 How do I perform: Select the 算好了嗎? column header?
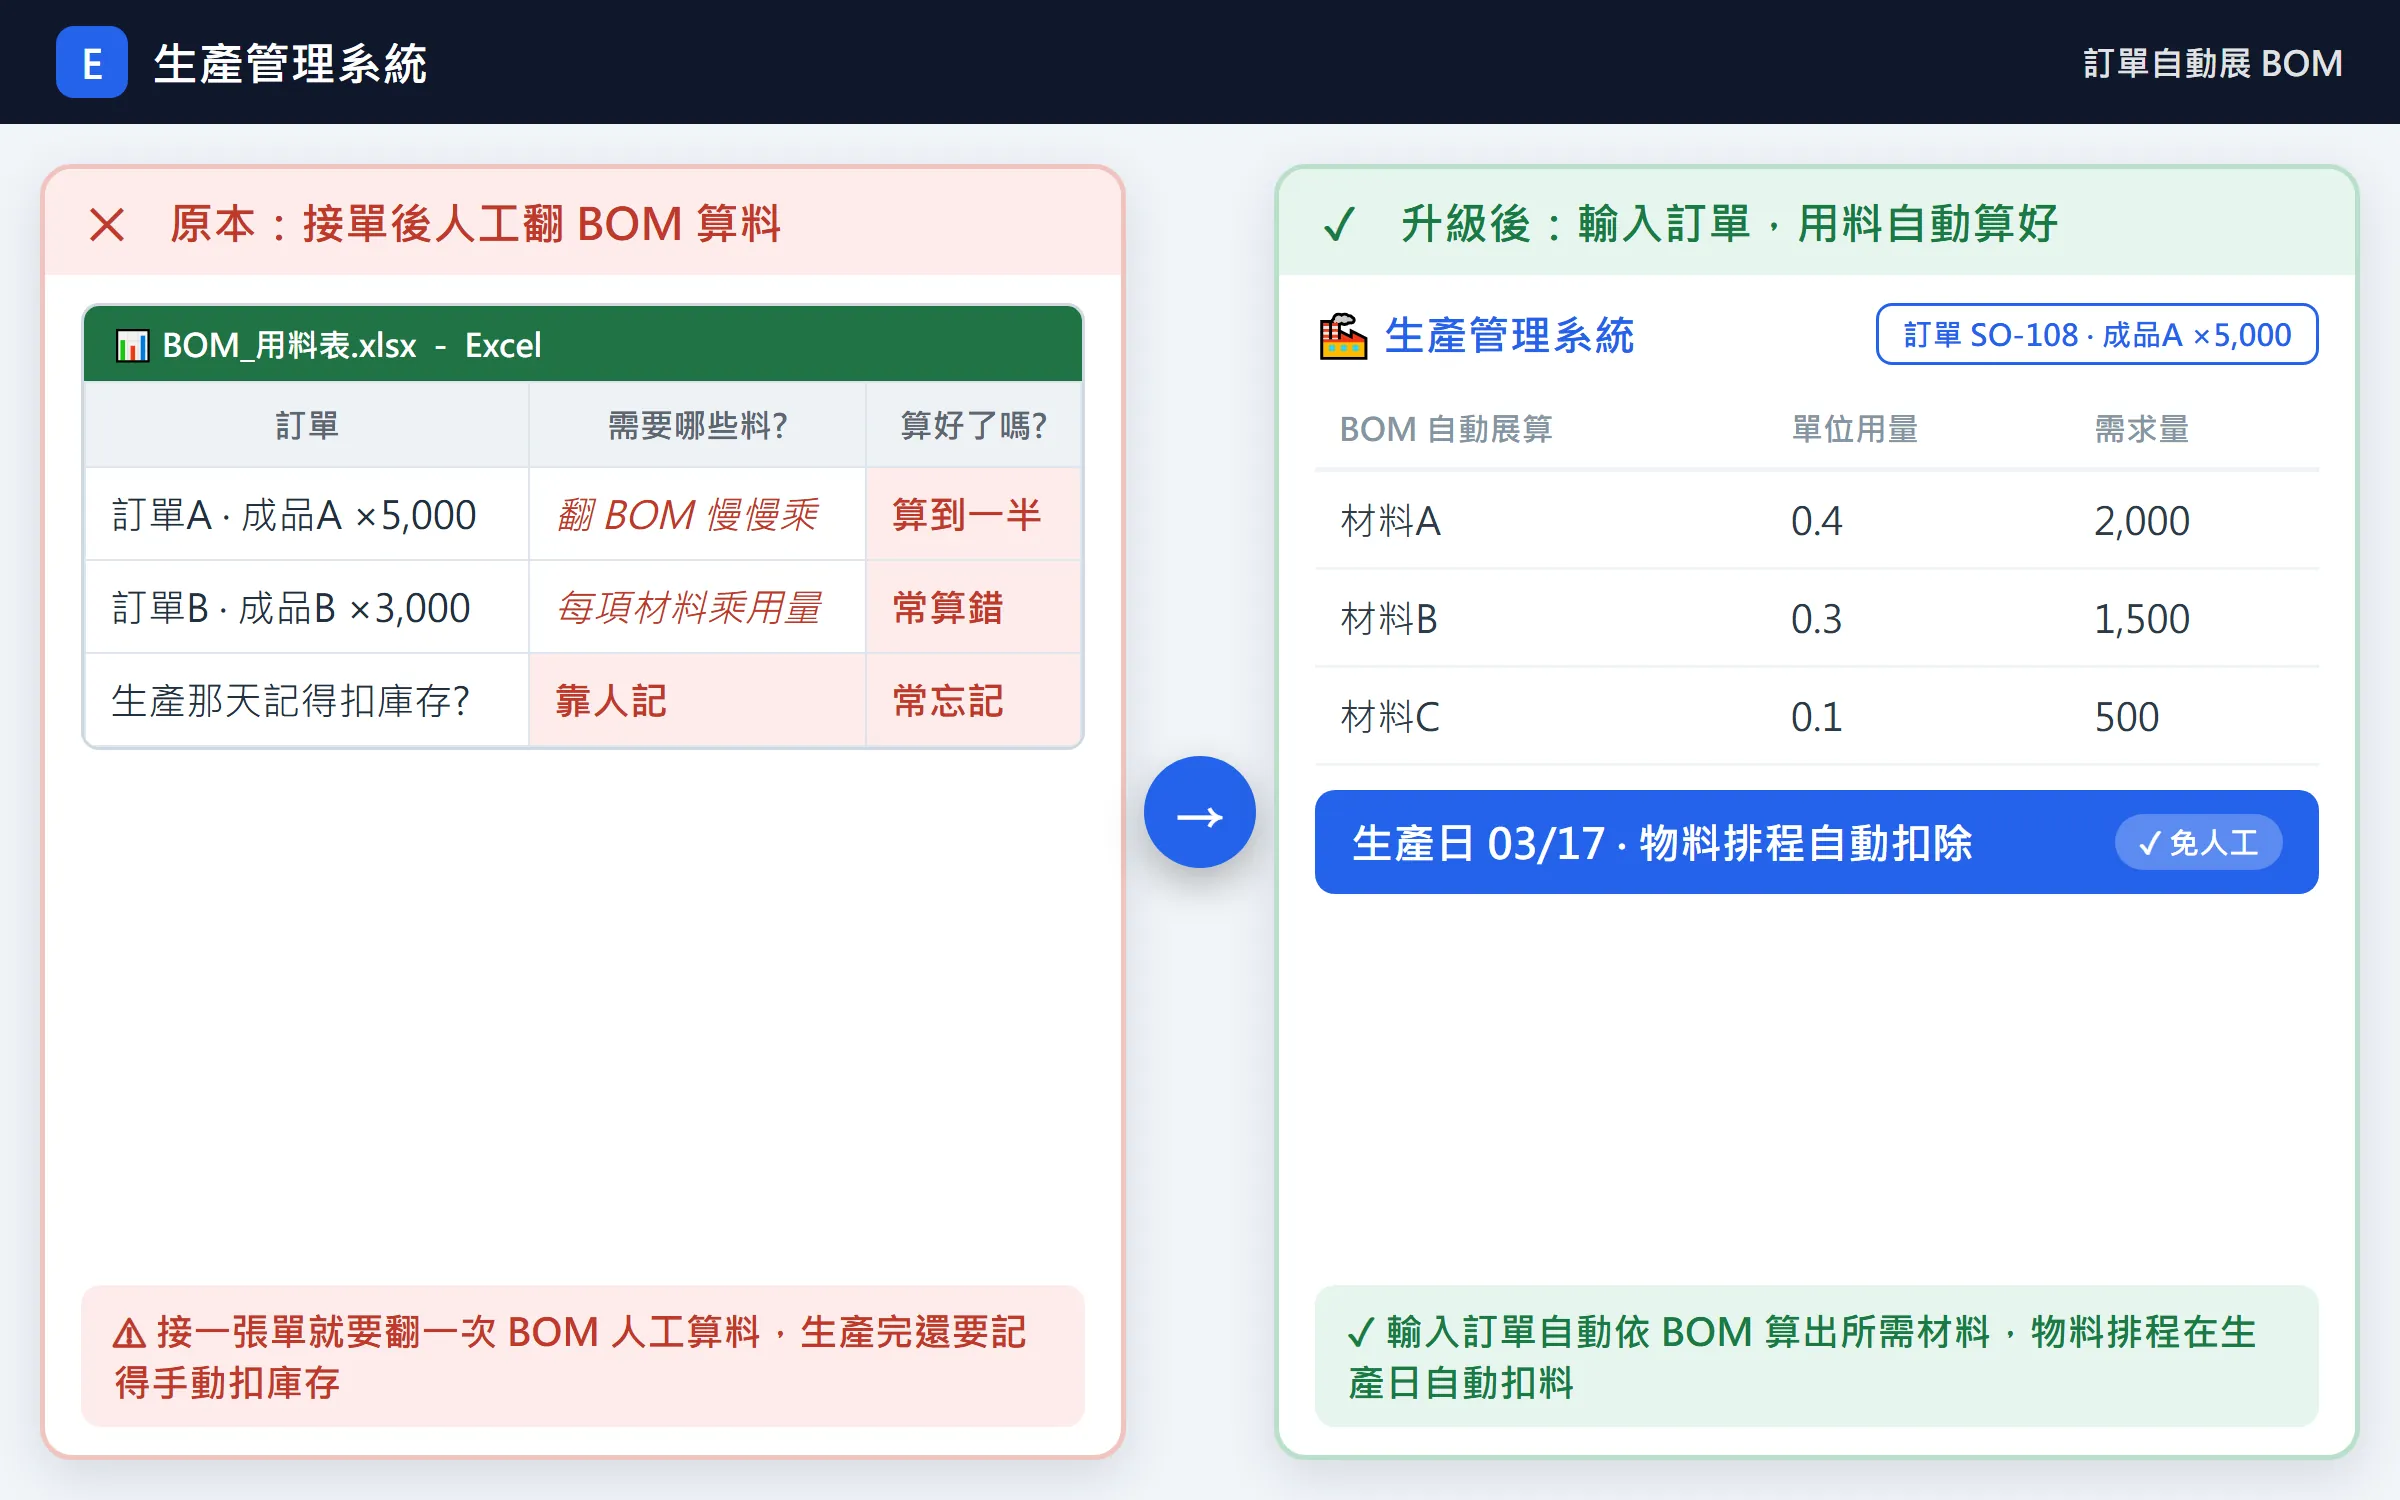[x=974, y=426]
